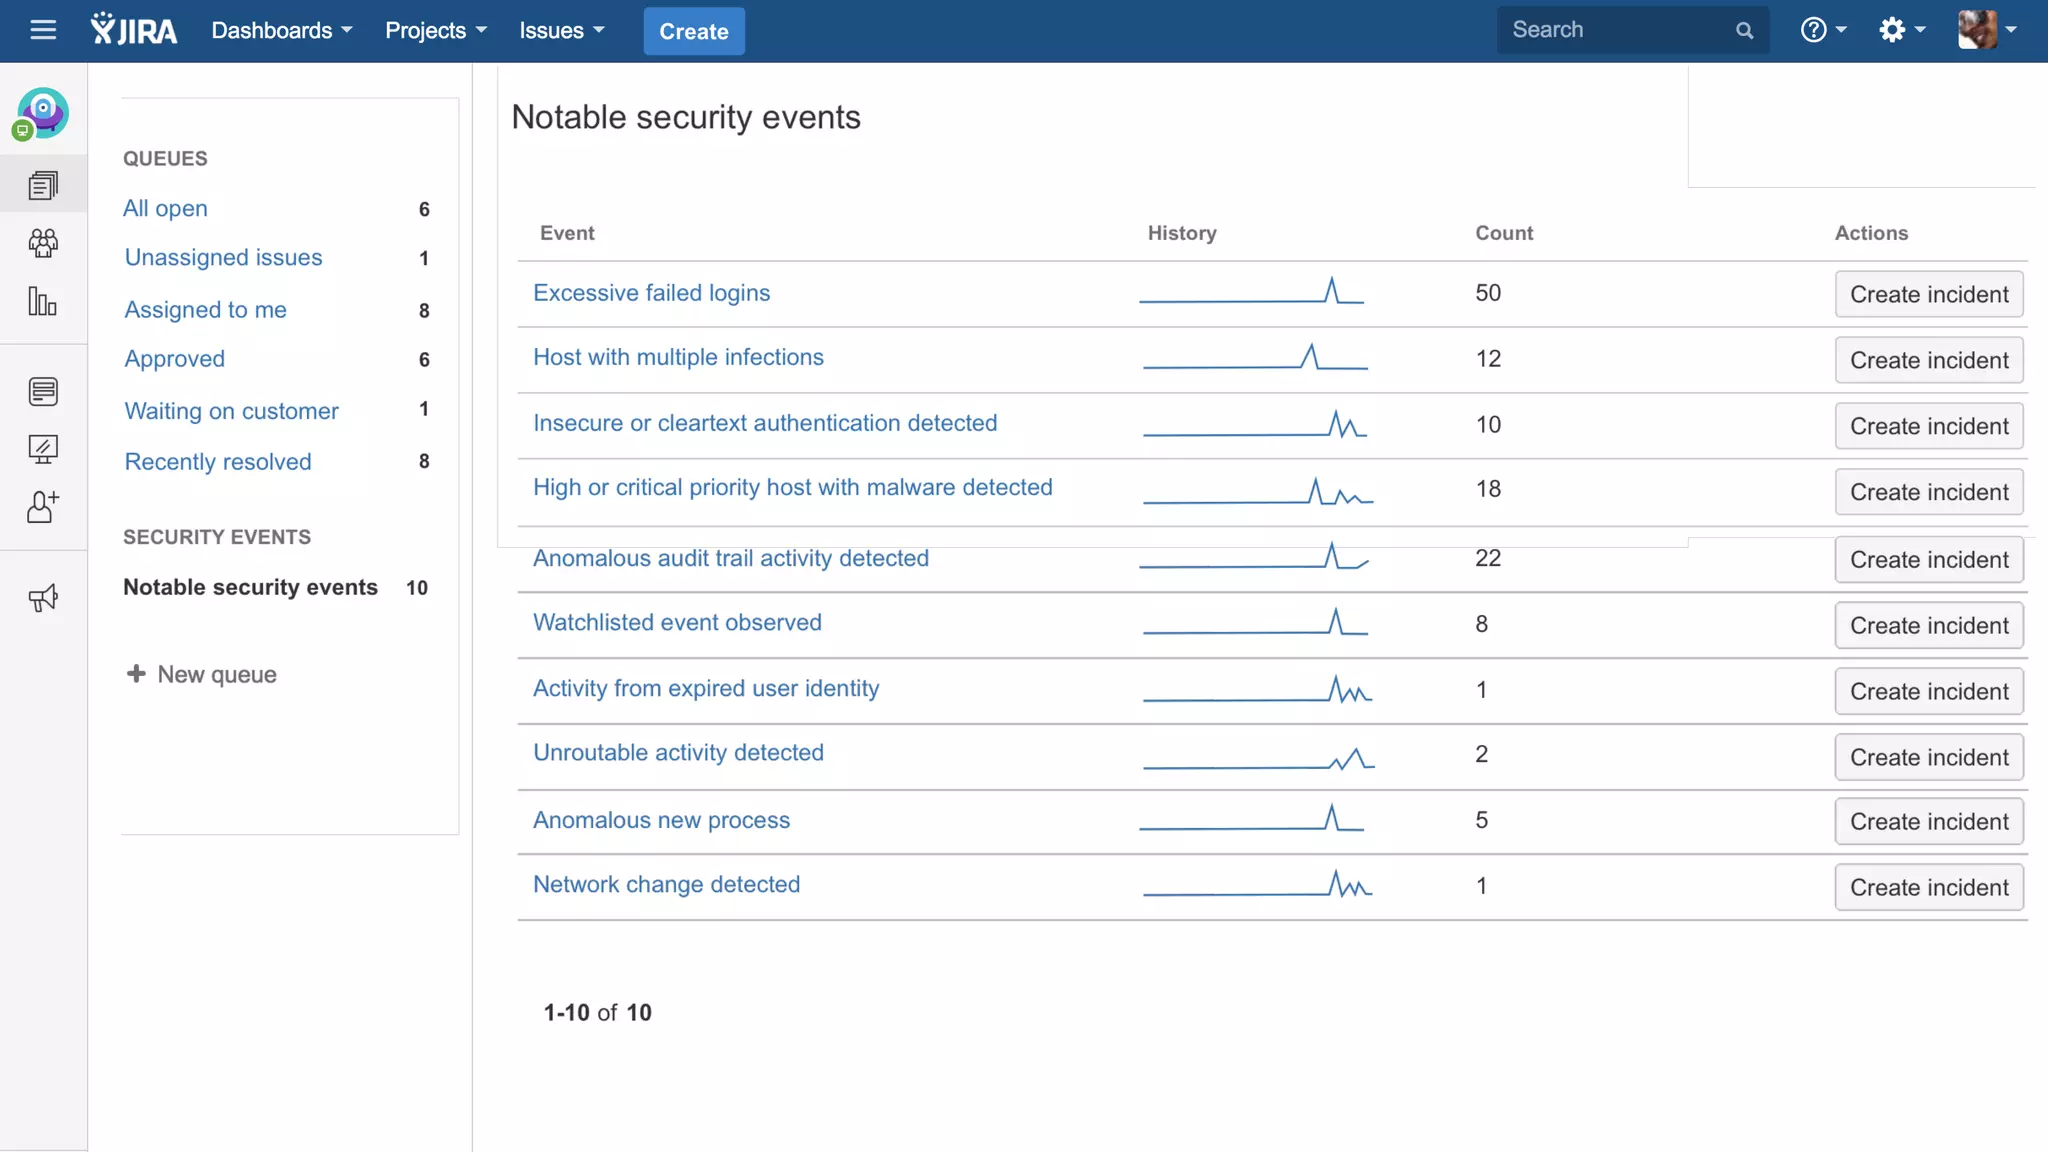The image size is (2048, 1152).
Task: Click the invite team add-user icon
Action: tap(43, 507)
